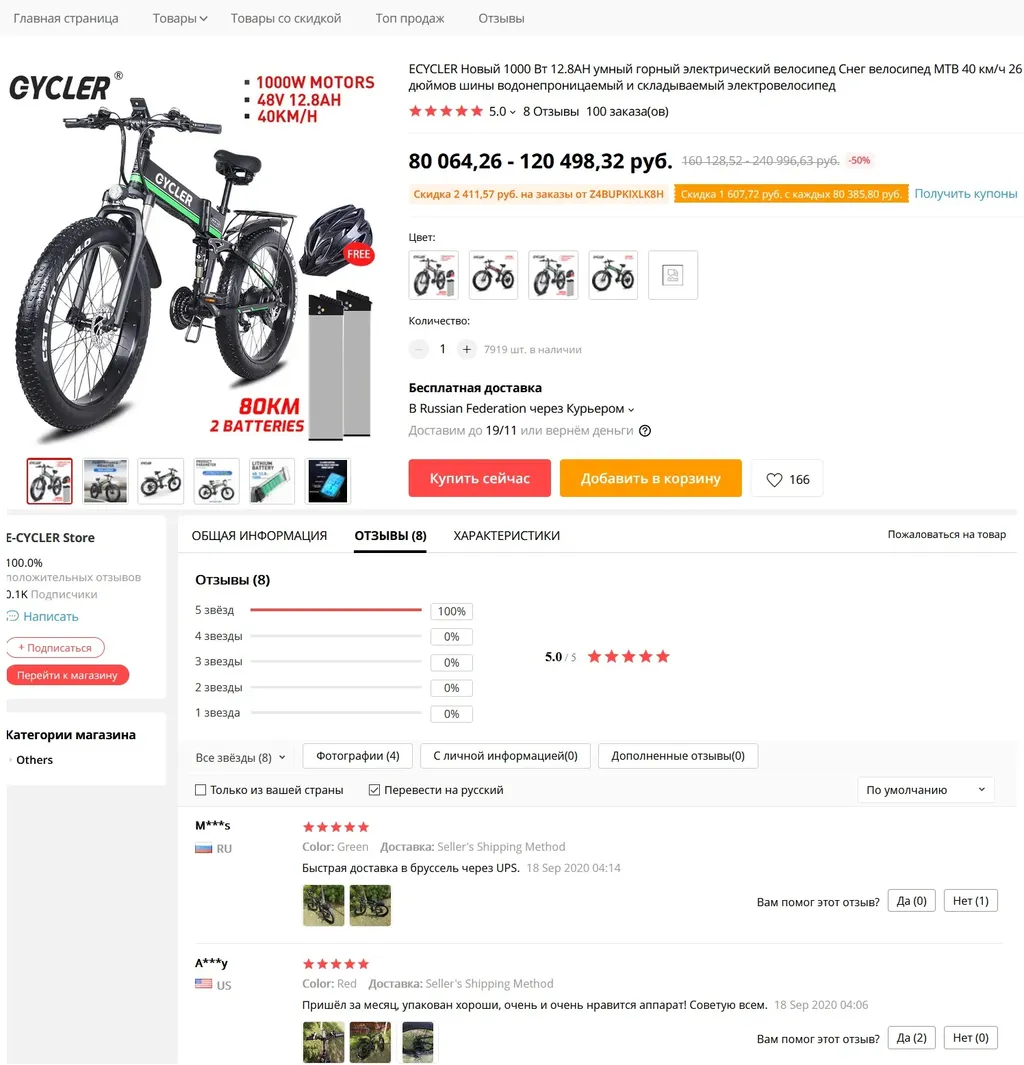Uncheck the Перевести на русский checkbox
The height and width of the screenshot is (1065, 1024).
point(374,790)
